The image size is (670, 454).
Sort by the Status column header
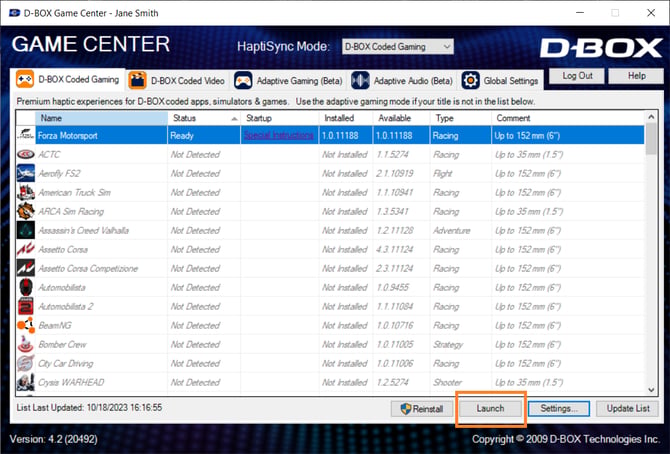(x=204, y=118)
